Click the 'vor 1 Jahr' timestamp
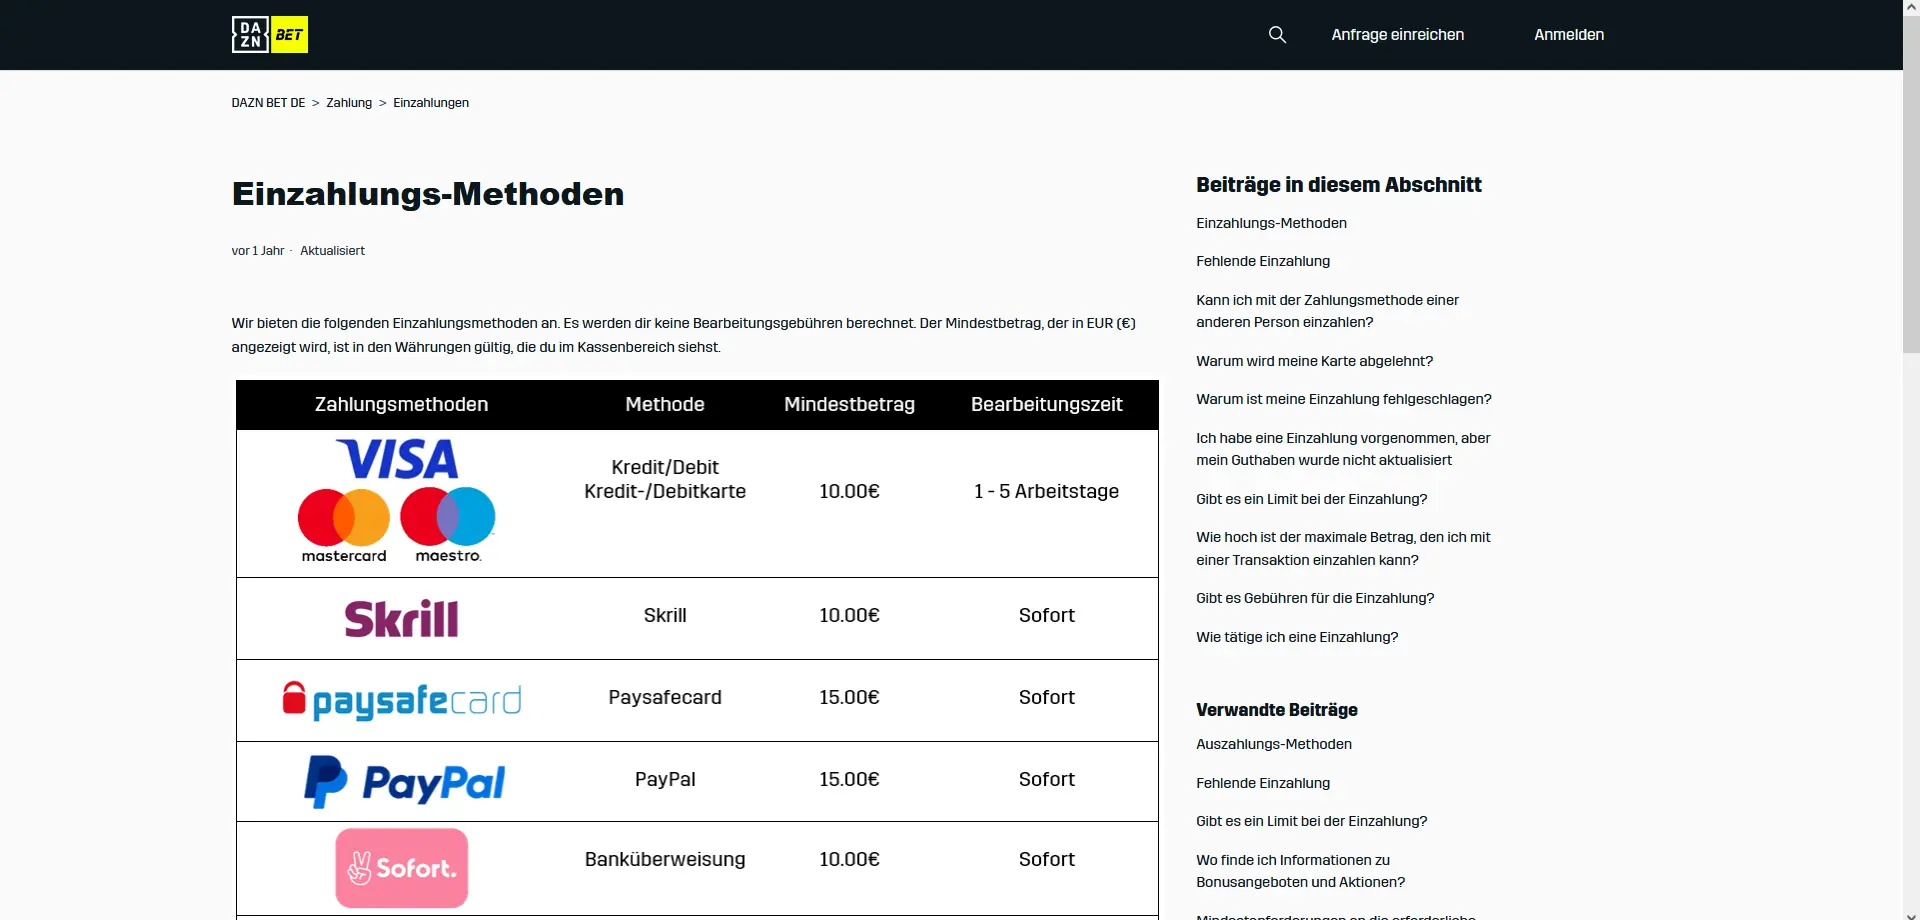Image resolution: width=1920 pixels, height=920 pixels. [258, 251]
